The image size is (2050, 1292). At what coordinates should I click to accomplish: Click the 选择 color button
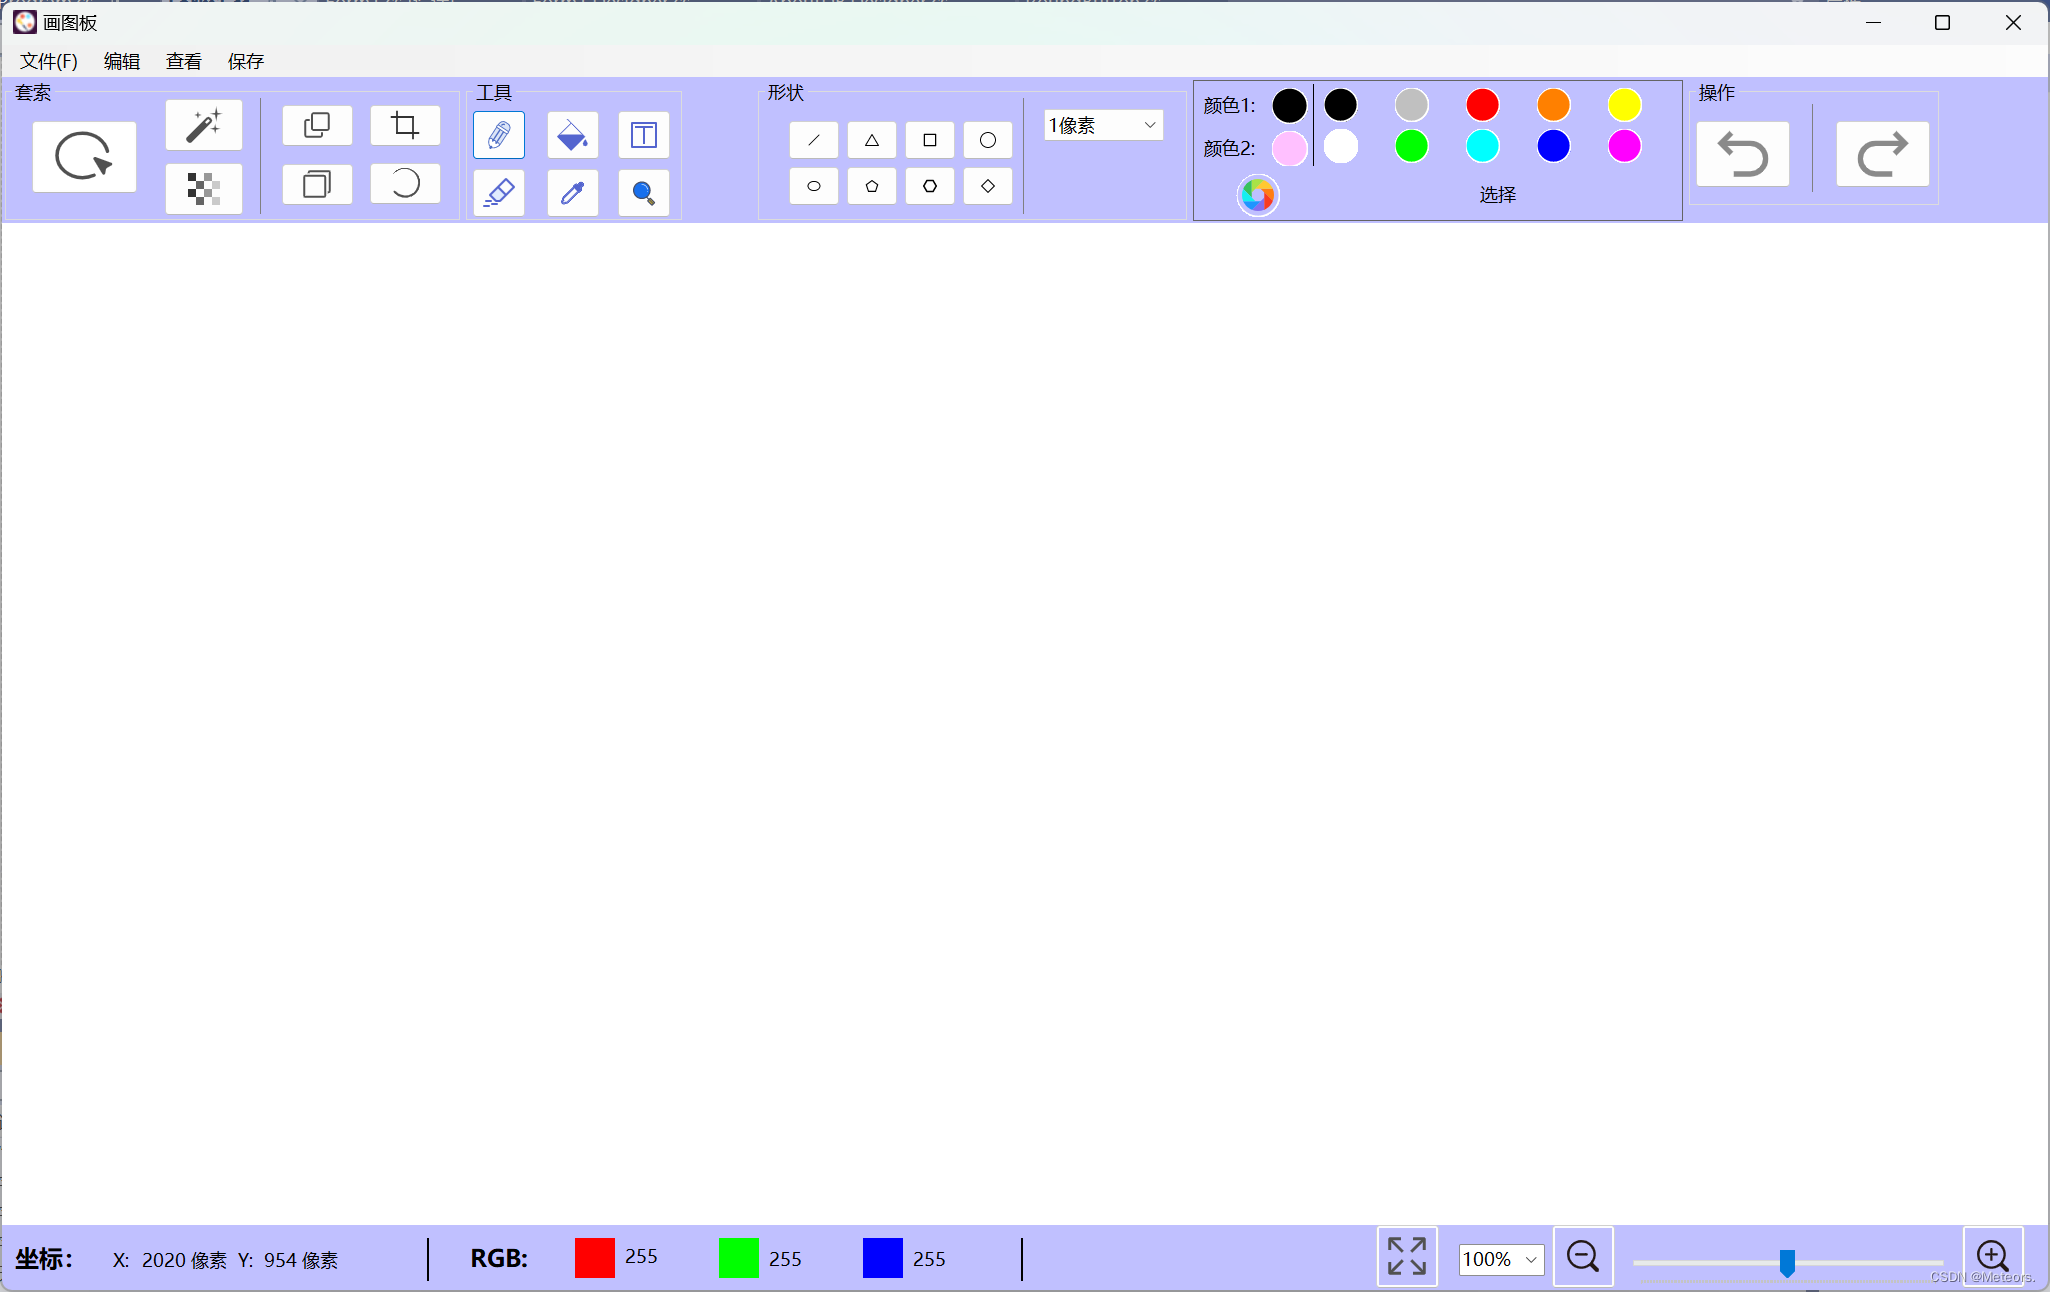click(x=1498, y=195)
